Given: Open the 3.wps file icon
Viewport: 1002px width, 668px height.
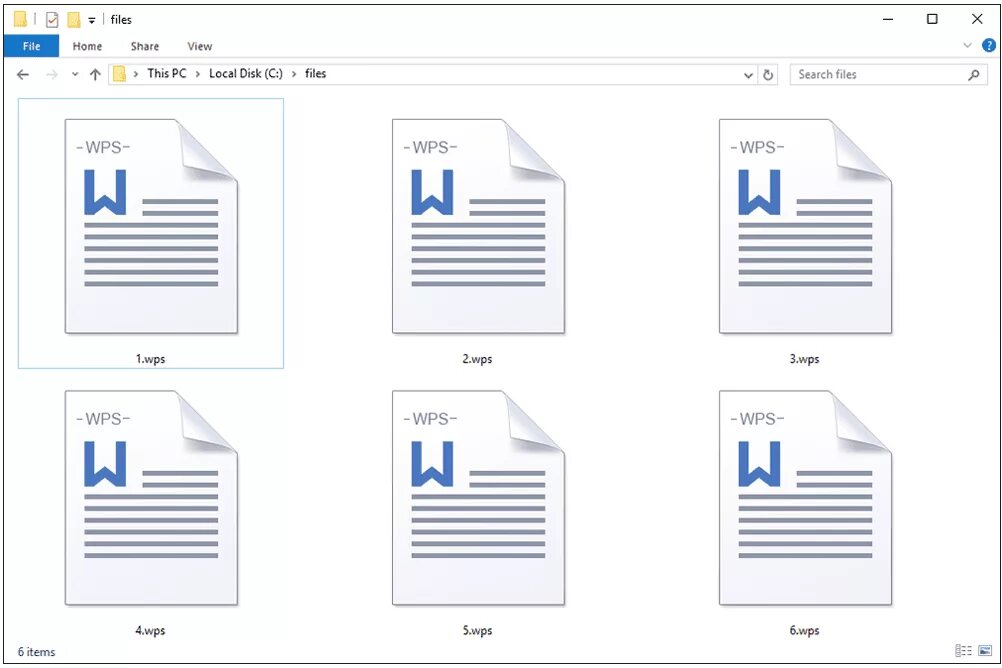Looking at the screenshot, I should (805, 226).
